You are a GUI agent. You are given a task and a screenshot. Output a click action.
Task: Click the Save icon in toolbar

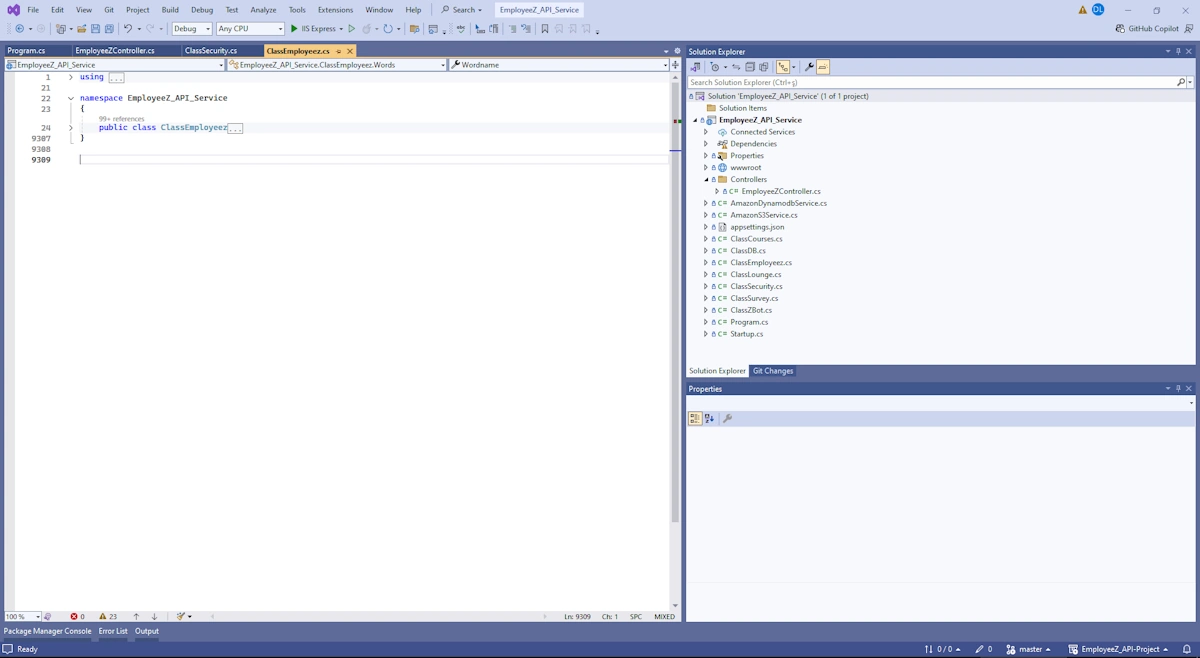(x=95, y=29)
